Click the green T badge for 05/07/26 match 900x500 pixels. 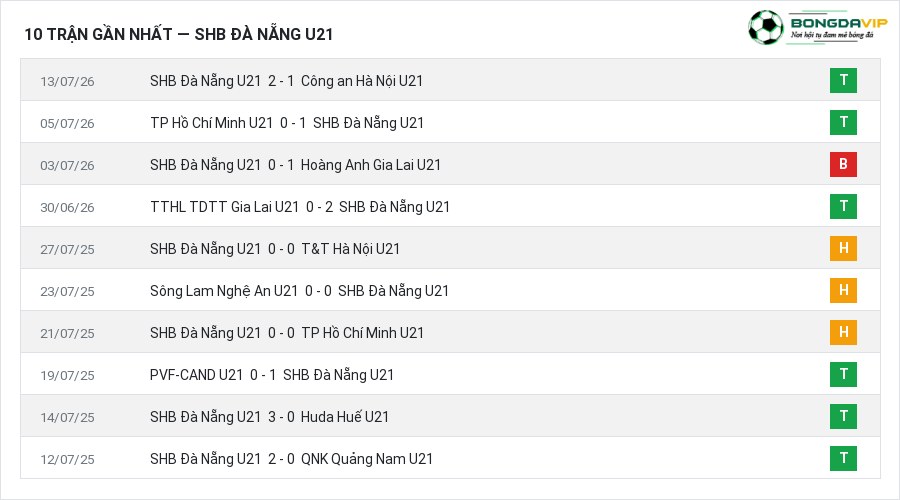(x=843, y=122)
